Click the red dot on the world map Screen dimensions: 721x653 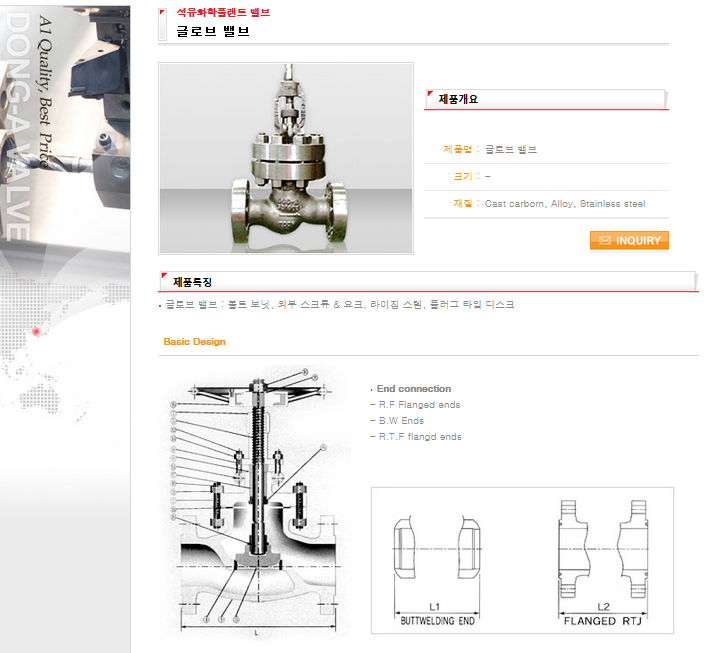tap(36, 332)
